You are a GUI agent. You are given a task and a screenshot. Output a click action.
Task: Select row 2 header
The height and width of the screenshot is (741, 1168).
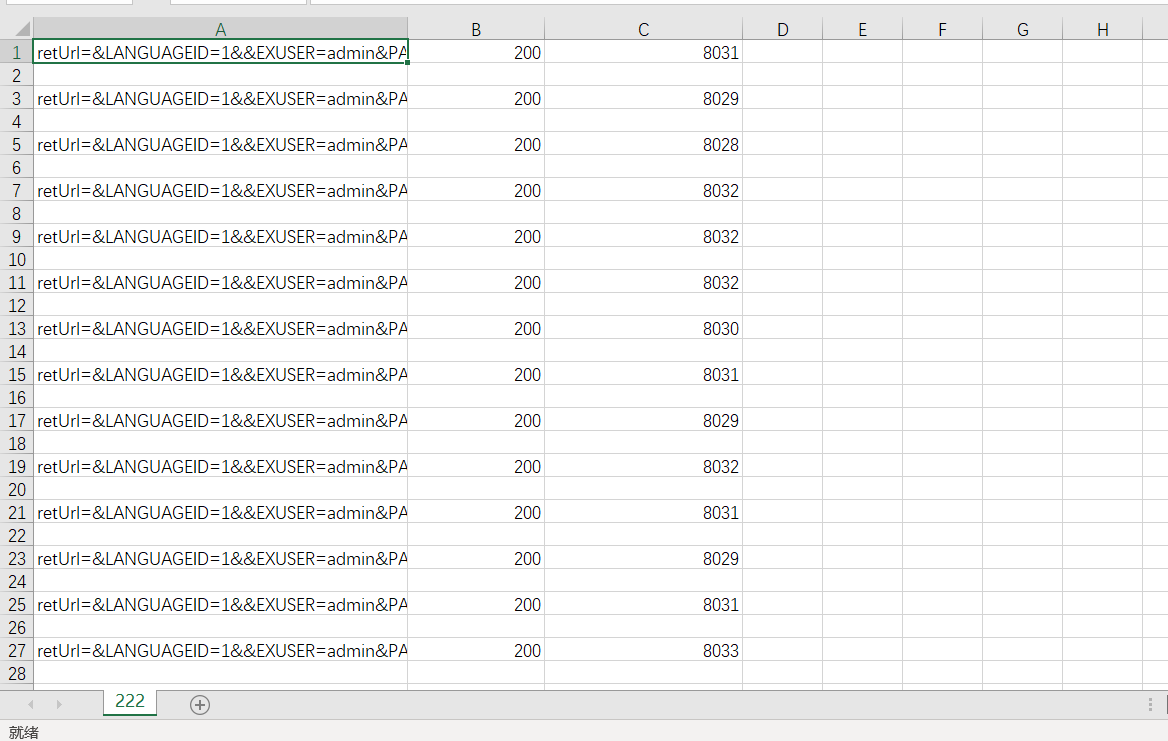pos(17,75)
